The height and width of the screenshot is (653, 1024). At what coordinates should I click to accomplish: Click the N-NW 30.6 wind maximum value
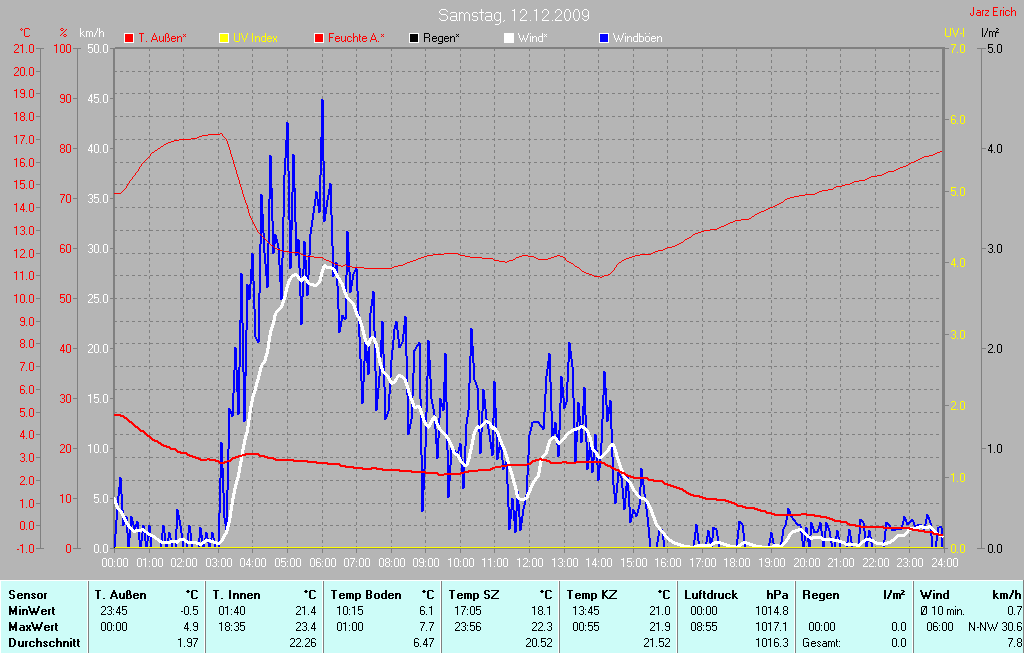995,626
